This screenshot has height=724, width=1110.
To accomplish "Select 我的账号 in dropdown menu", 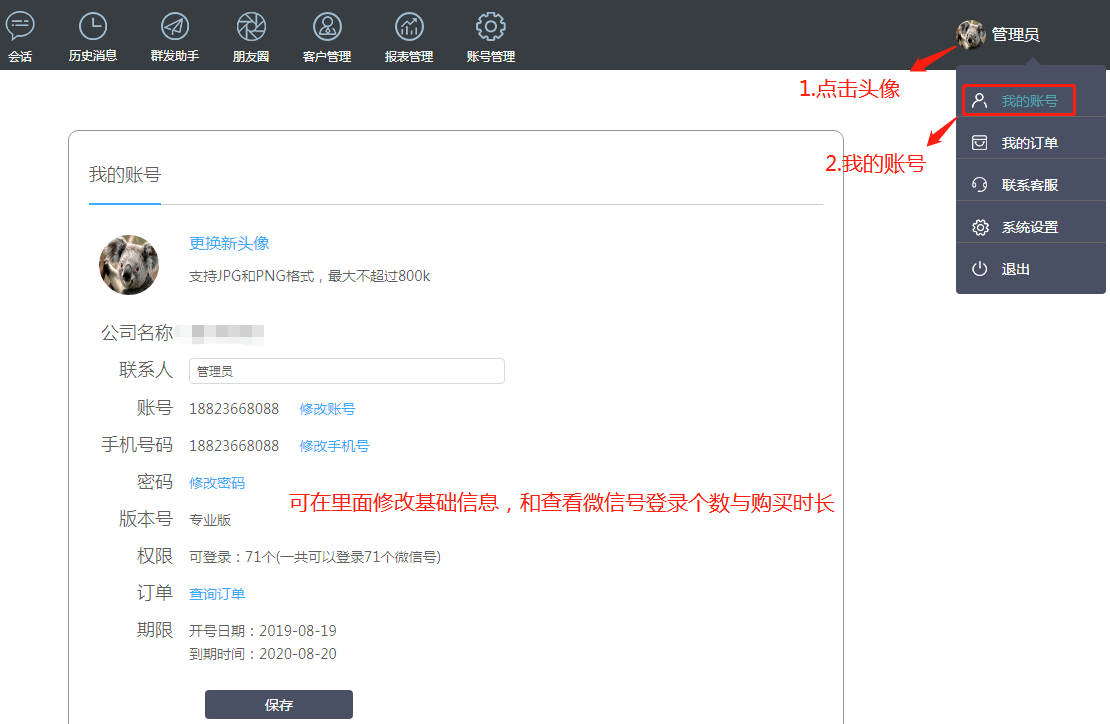I will (1030, 100).
